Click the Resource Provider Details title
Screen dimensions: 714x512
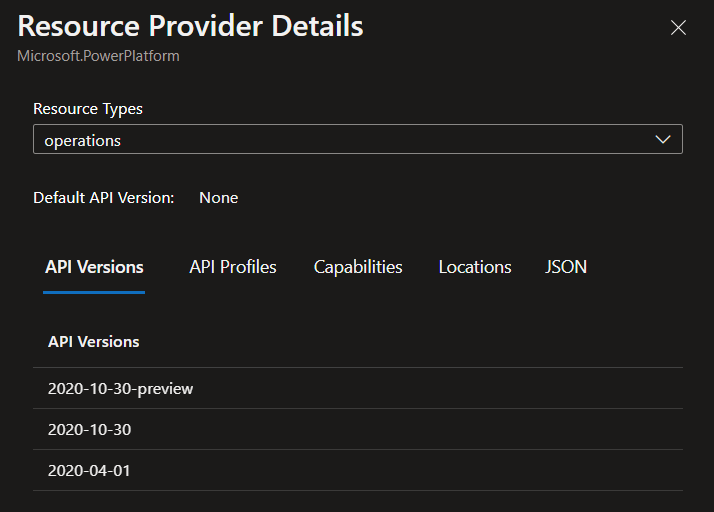pyautogui.click(x=190, y=26)
